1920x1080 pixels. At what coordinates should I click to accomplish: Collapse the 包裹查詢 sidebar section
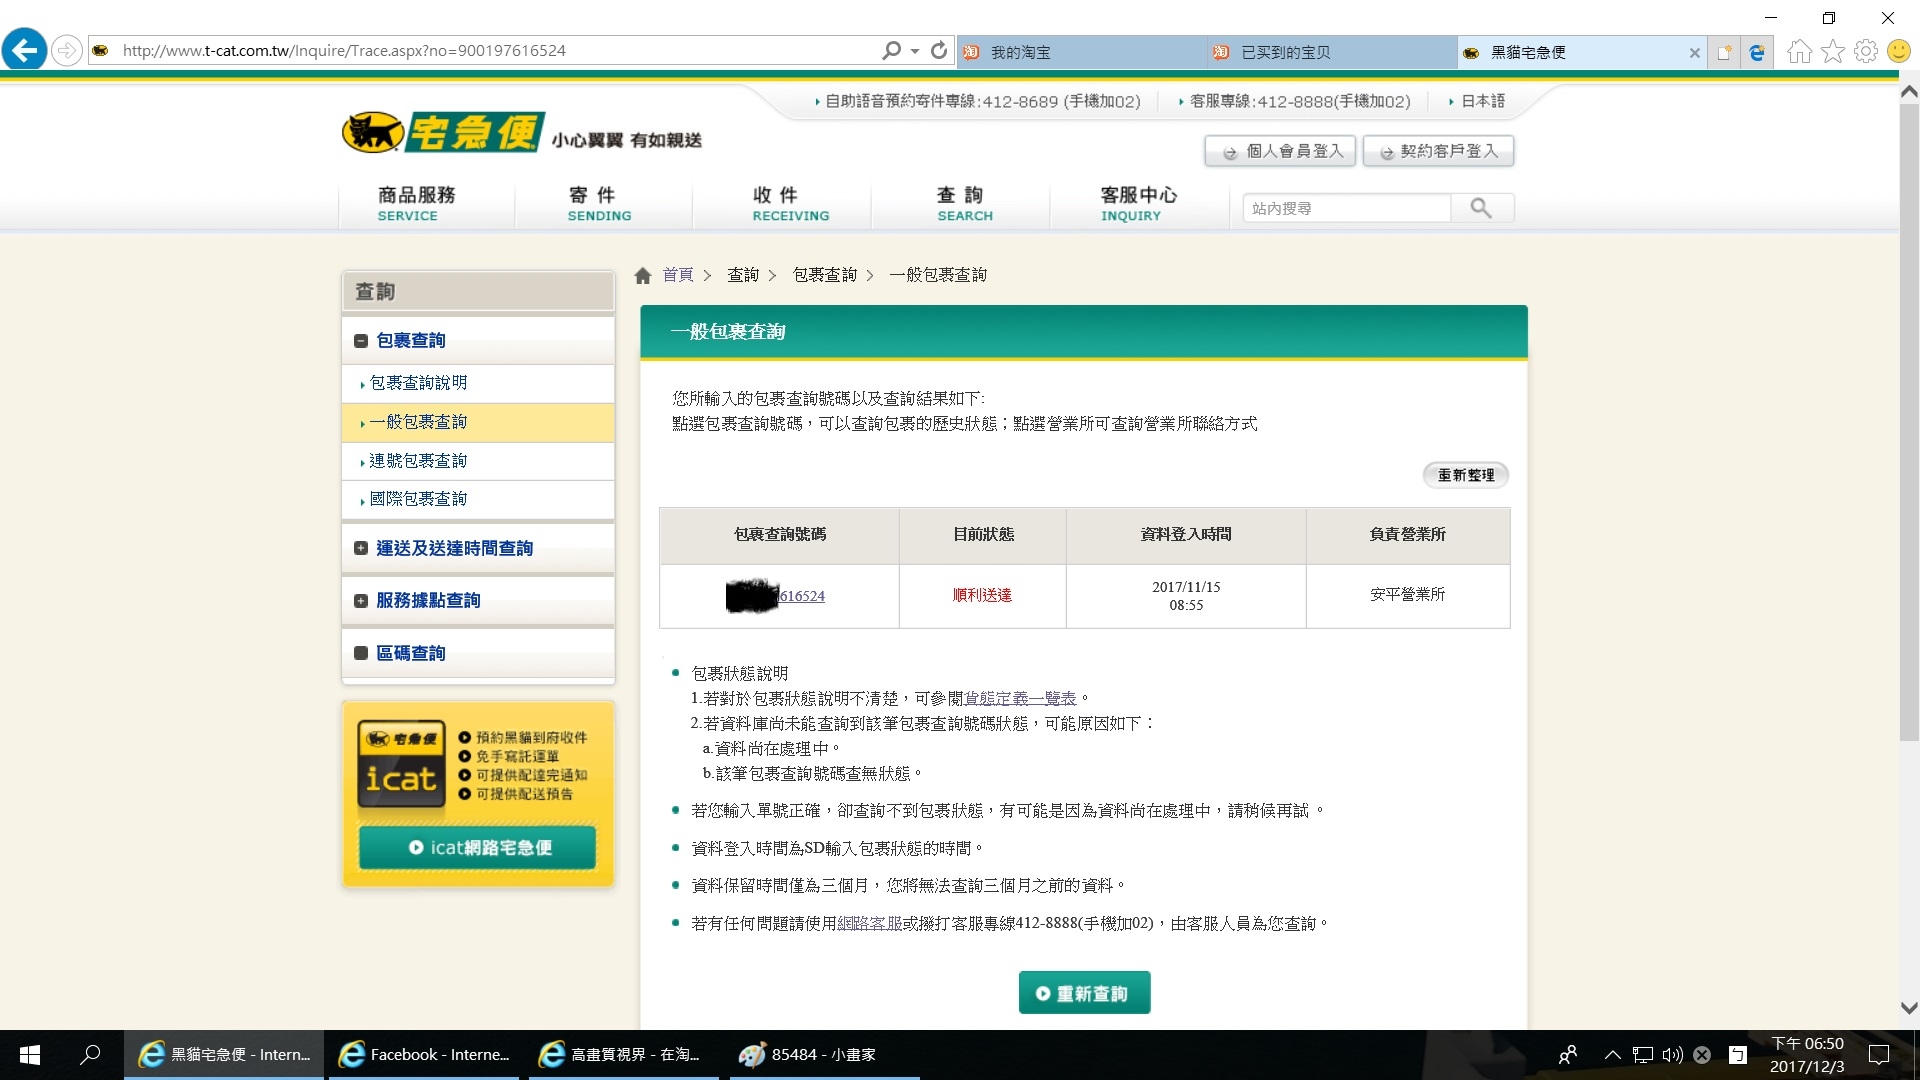[361, 341]
